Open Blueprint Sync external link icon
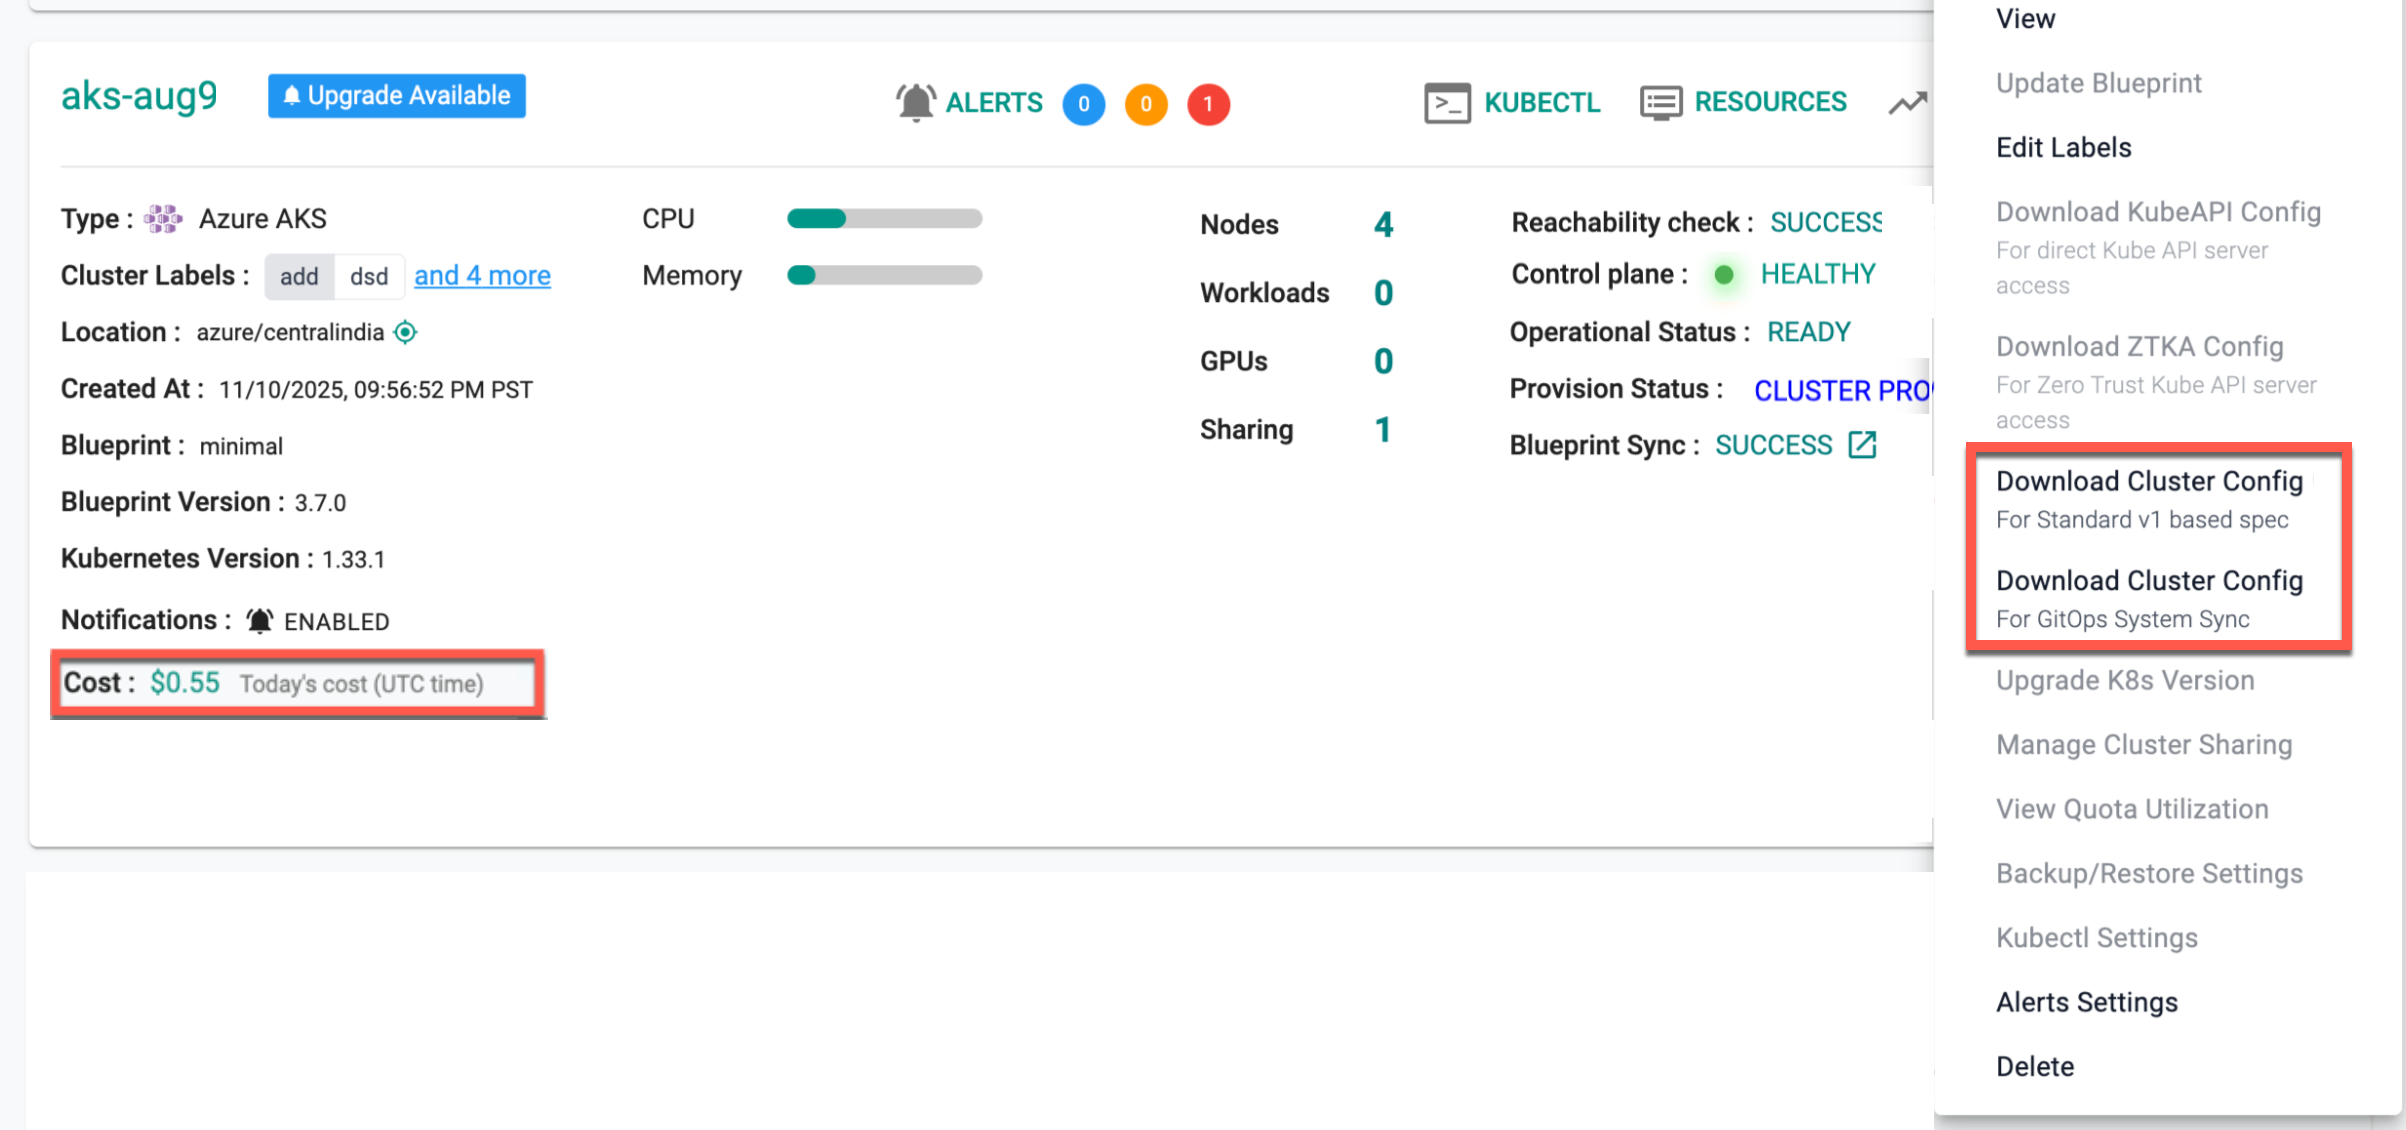The image size is (2406, 1130). coord(1862,445)
